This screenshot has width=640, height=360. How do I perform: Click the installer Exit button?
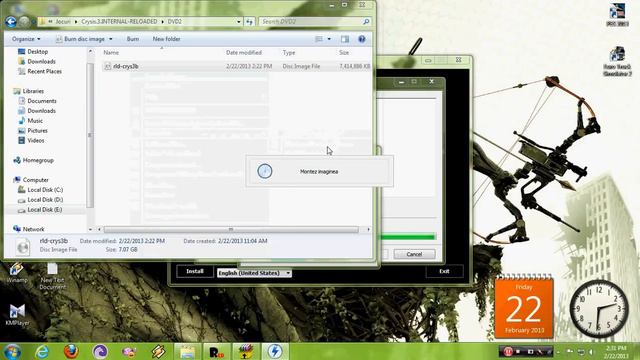click(x=444, y=271)
